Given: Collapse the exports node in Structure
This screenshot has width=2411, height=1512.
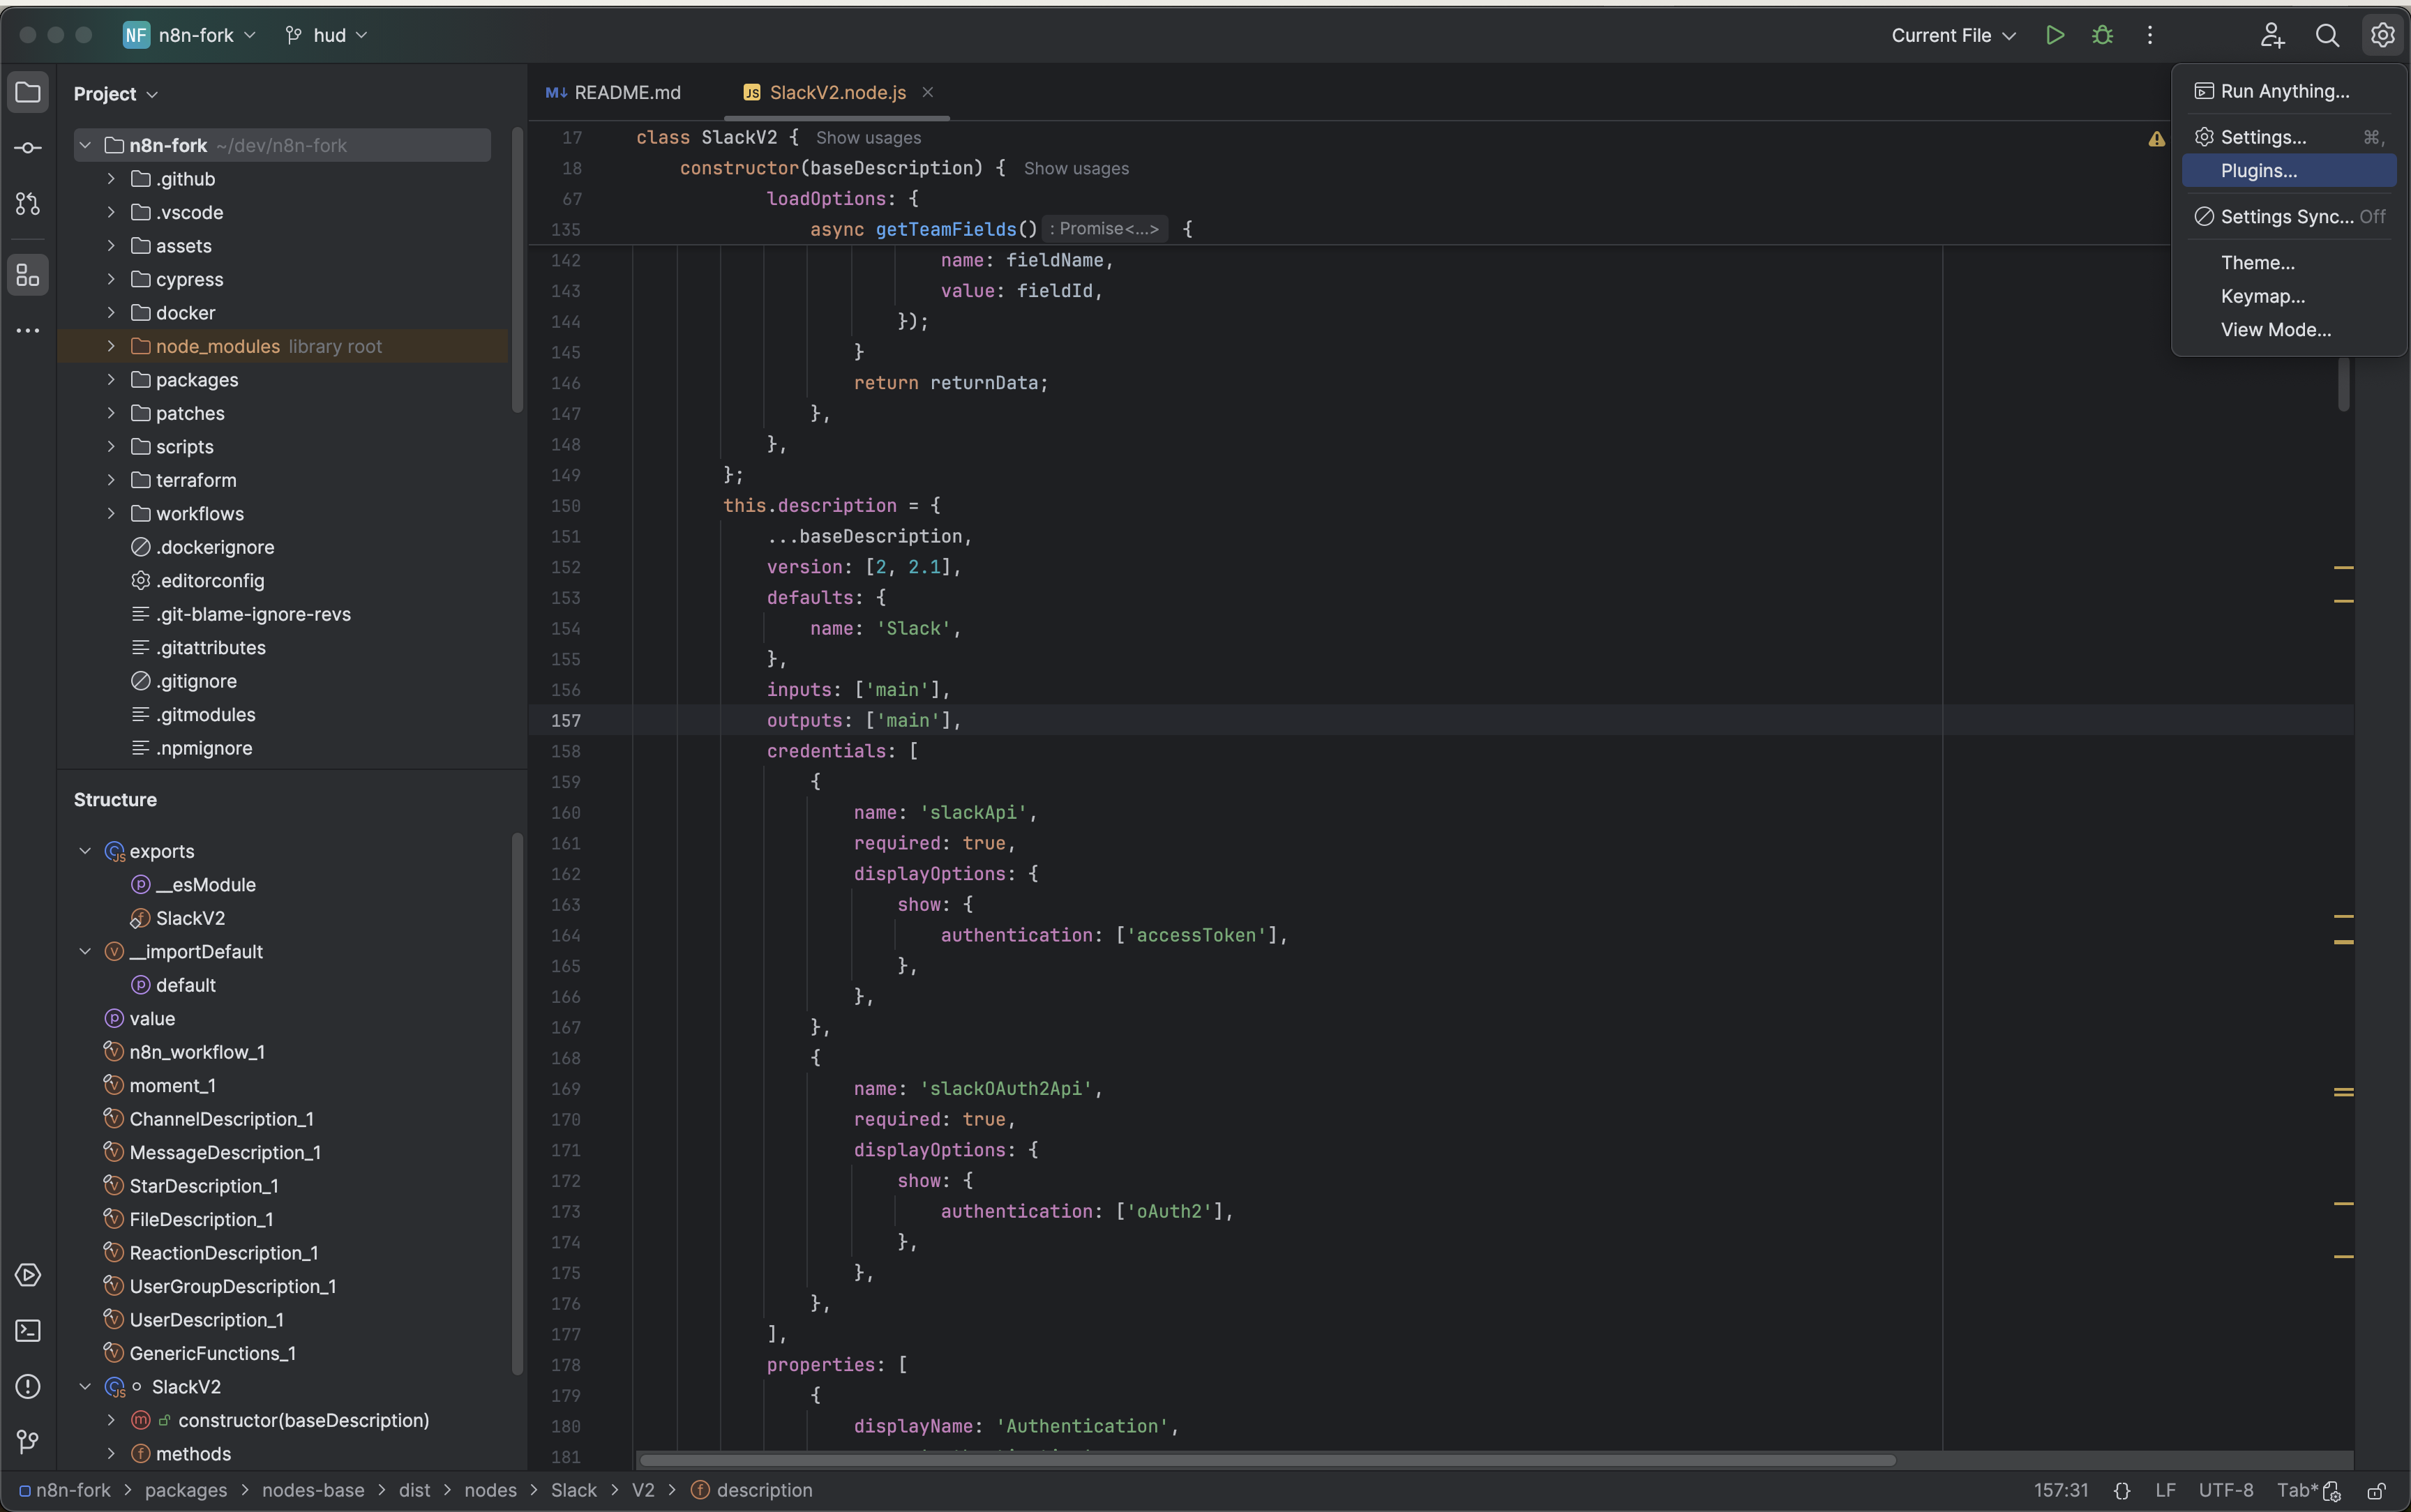Looking at the screenshot, I should [85, 851].
